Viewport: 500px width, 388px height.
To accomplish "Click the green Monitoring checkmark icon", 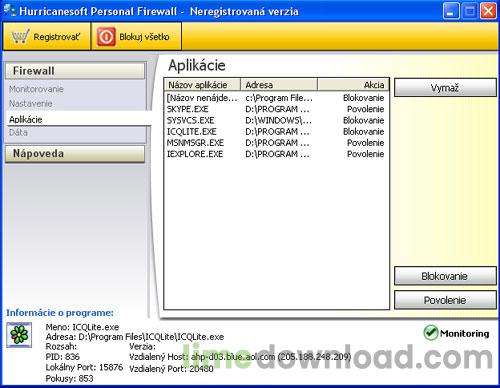I will (x=430, y=333).
